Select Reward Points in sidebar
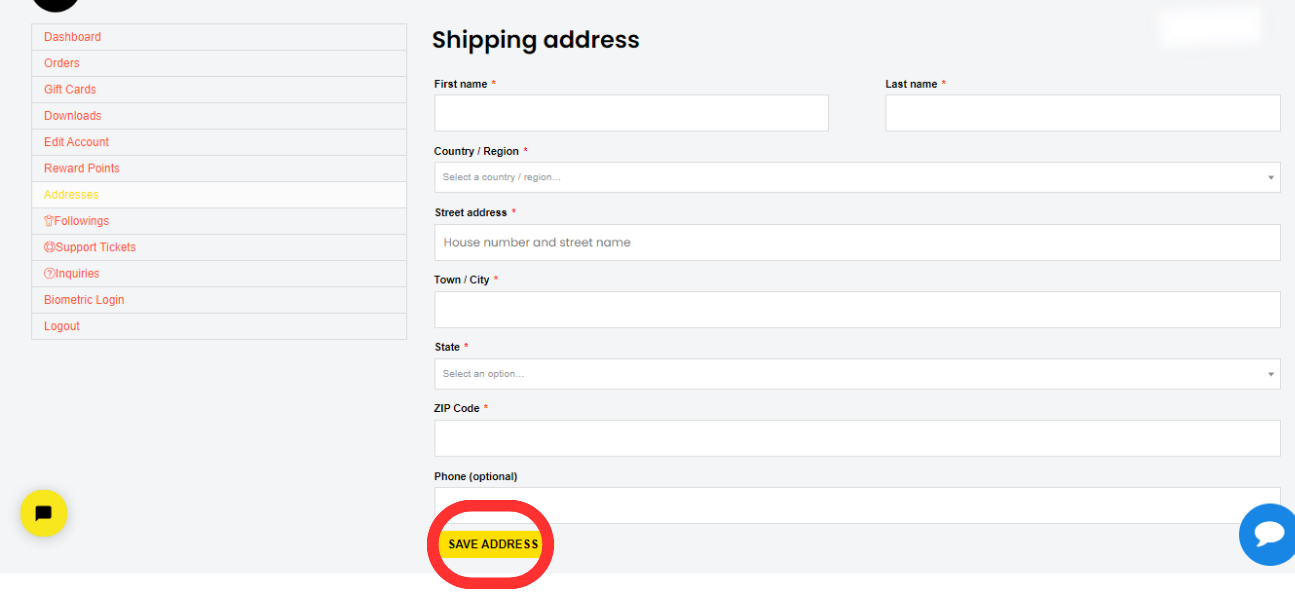Viewport: 1295px width, 605px height. coord(81,168)
